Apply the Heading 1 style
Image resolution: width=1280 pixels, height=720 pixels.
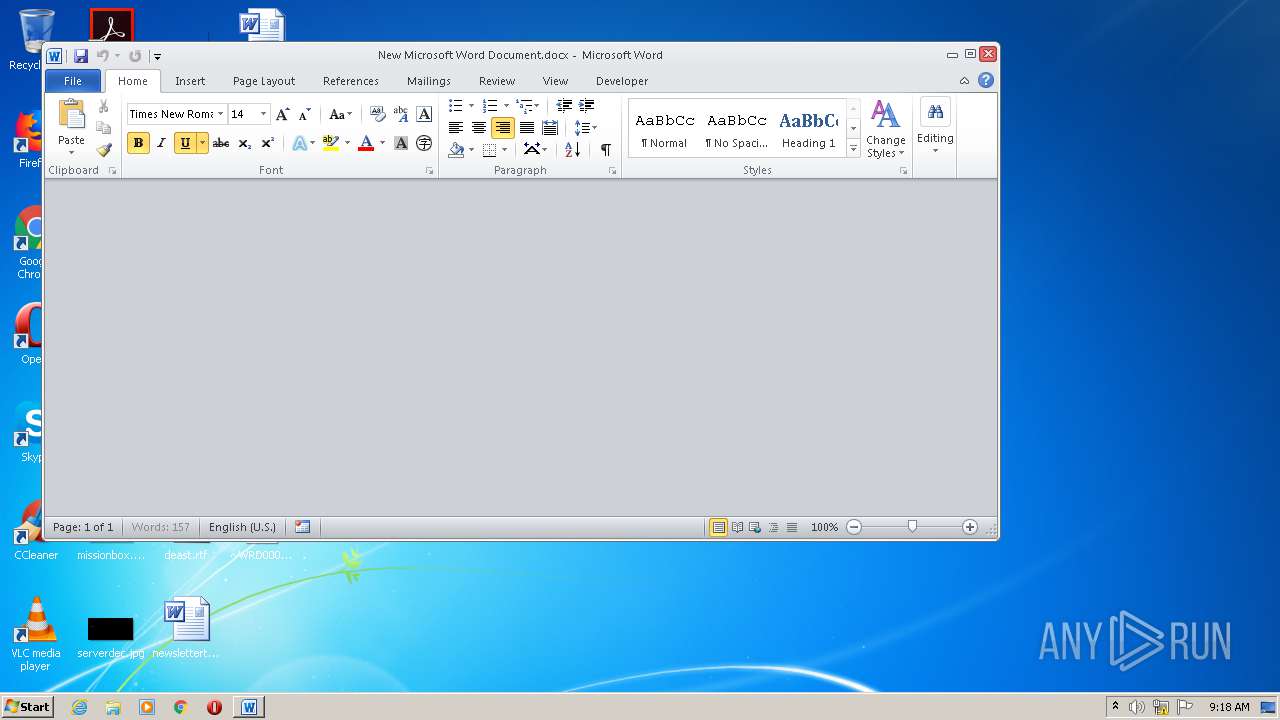[x=808, y=129]
